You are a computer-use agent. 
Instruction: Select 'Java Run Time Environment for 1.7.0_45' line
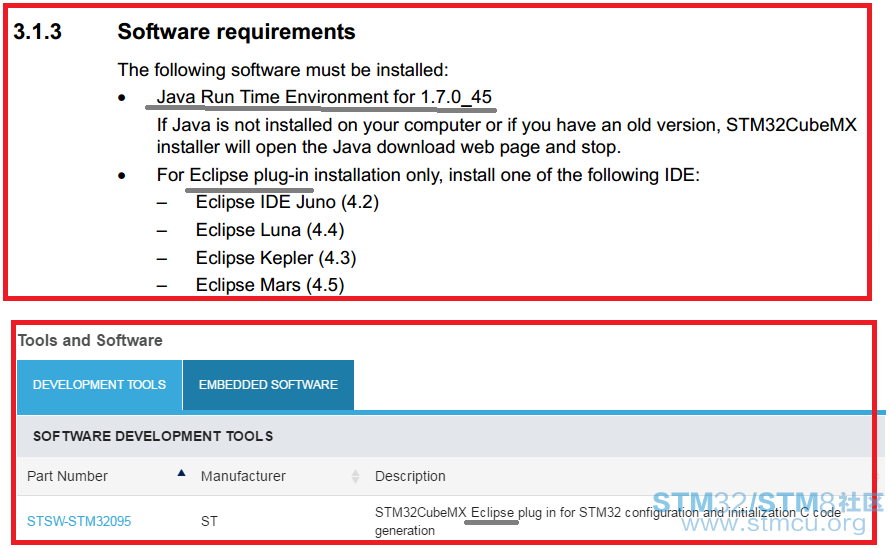pos(324,97)
